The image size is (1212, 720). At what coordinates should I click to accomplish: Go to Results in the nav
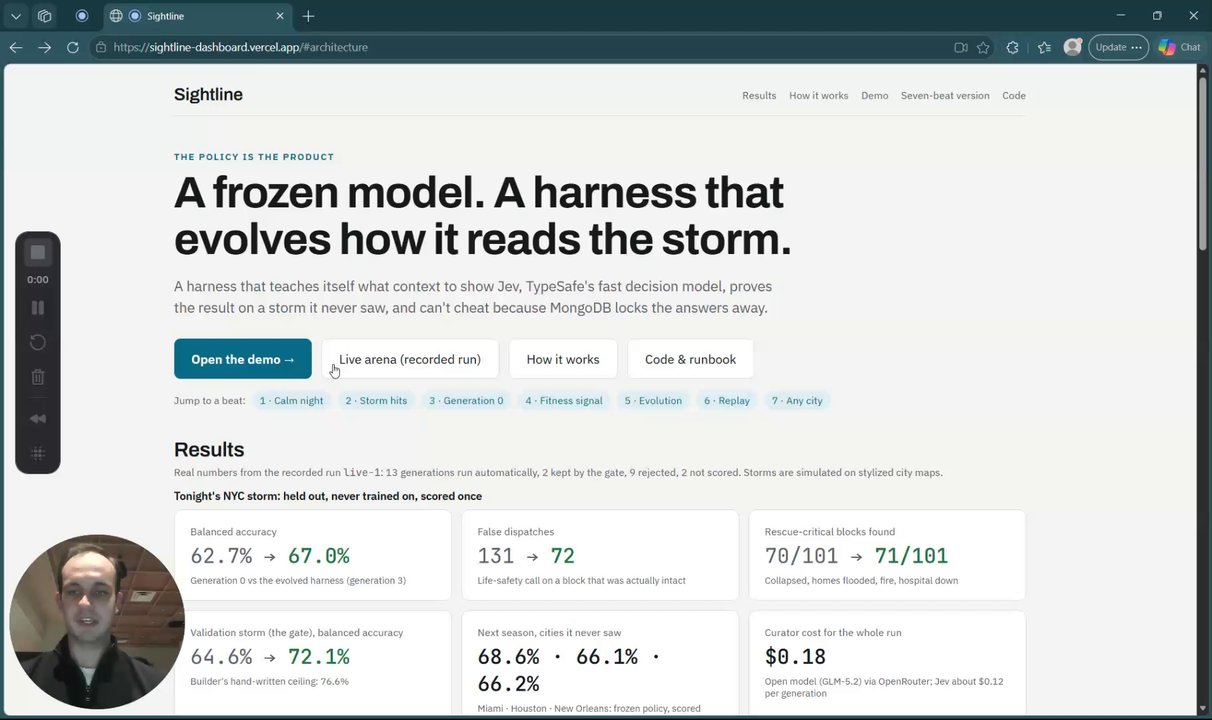[759, 96]
